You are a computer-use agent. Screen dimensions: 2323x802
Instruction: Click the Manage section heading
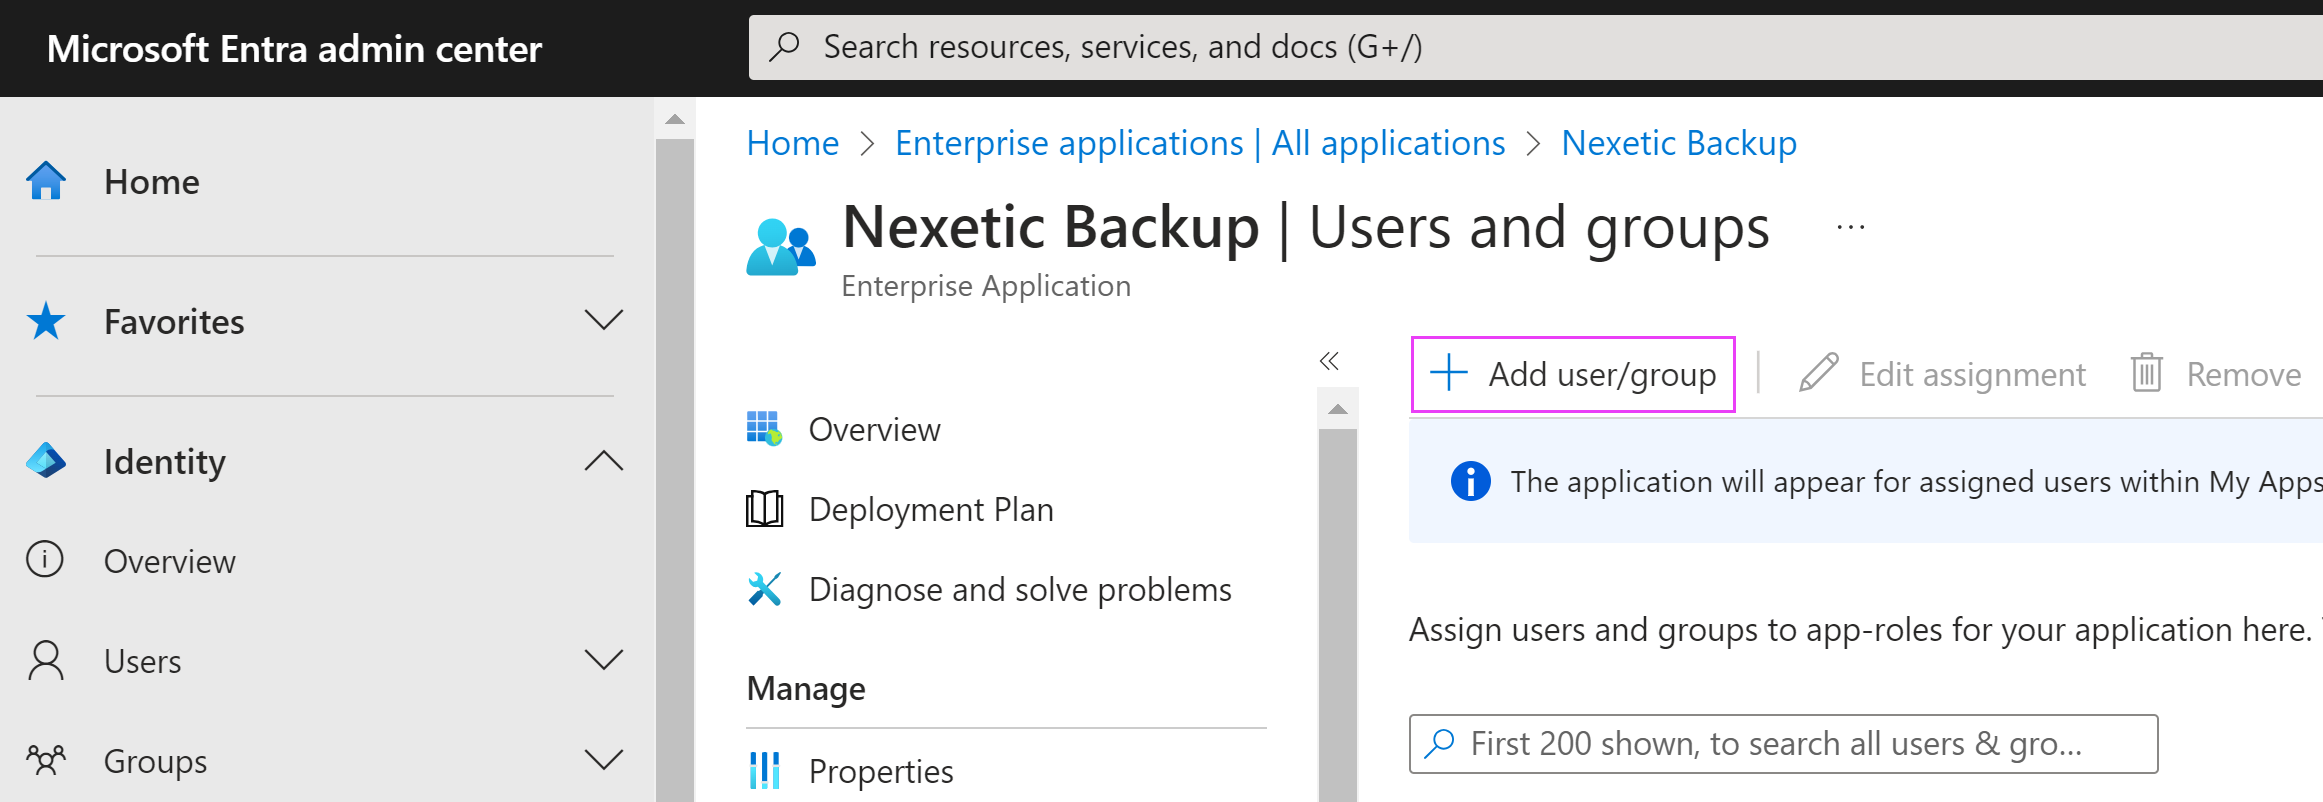(806, 688)
